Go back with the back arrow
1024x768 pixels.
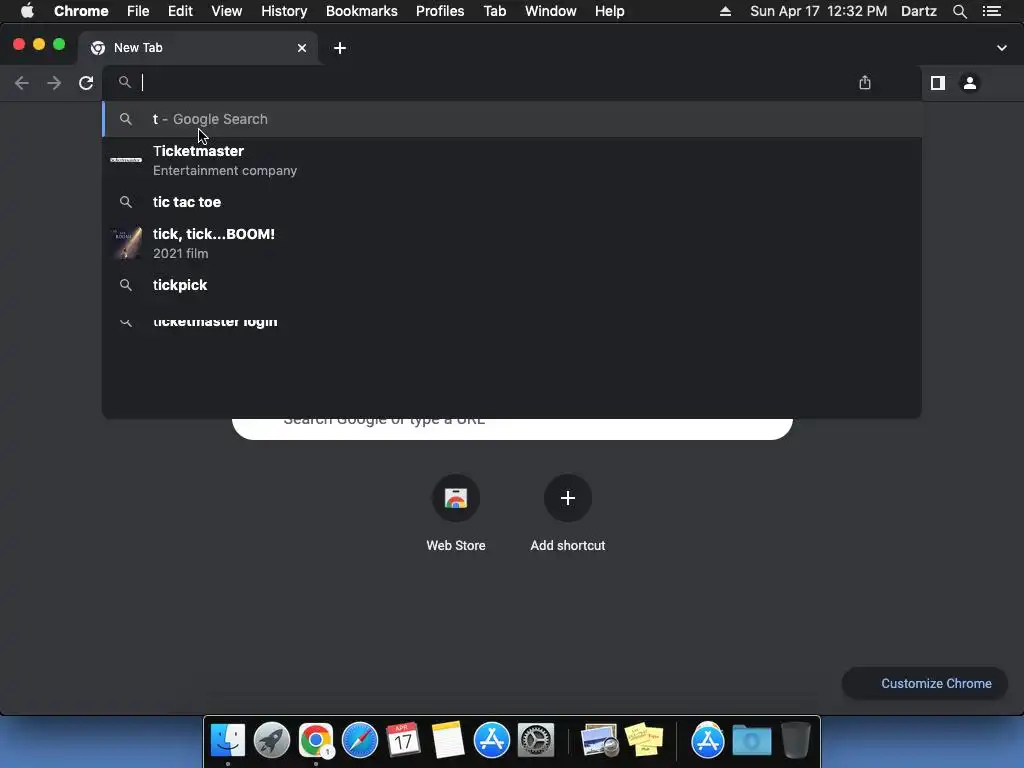coord(22,83)
